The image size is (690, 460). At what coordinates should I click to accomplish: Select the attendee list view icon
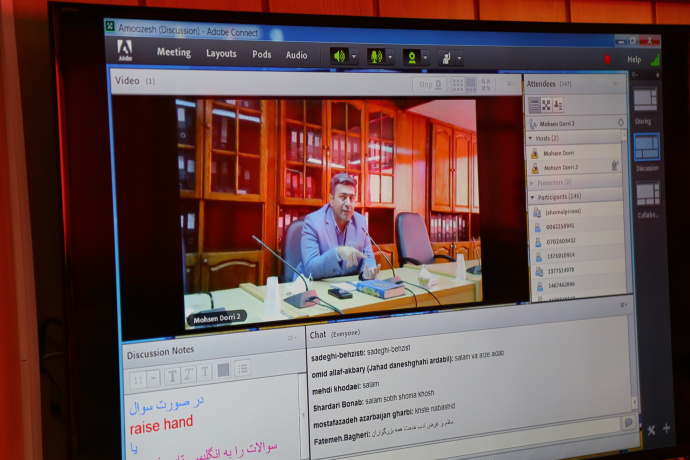point(534,104)
